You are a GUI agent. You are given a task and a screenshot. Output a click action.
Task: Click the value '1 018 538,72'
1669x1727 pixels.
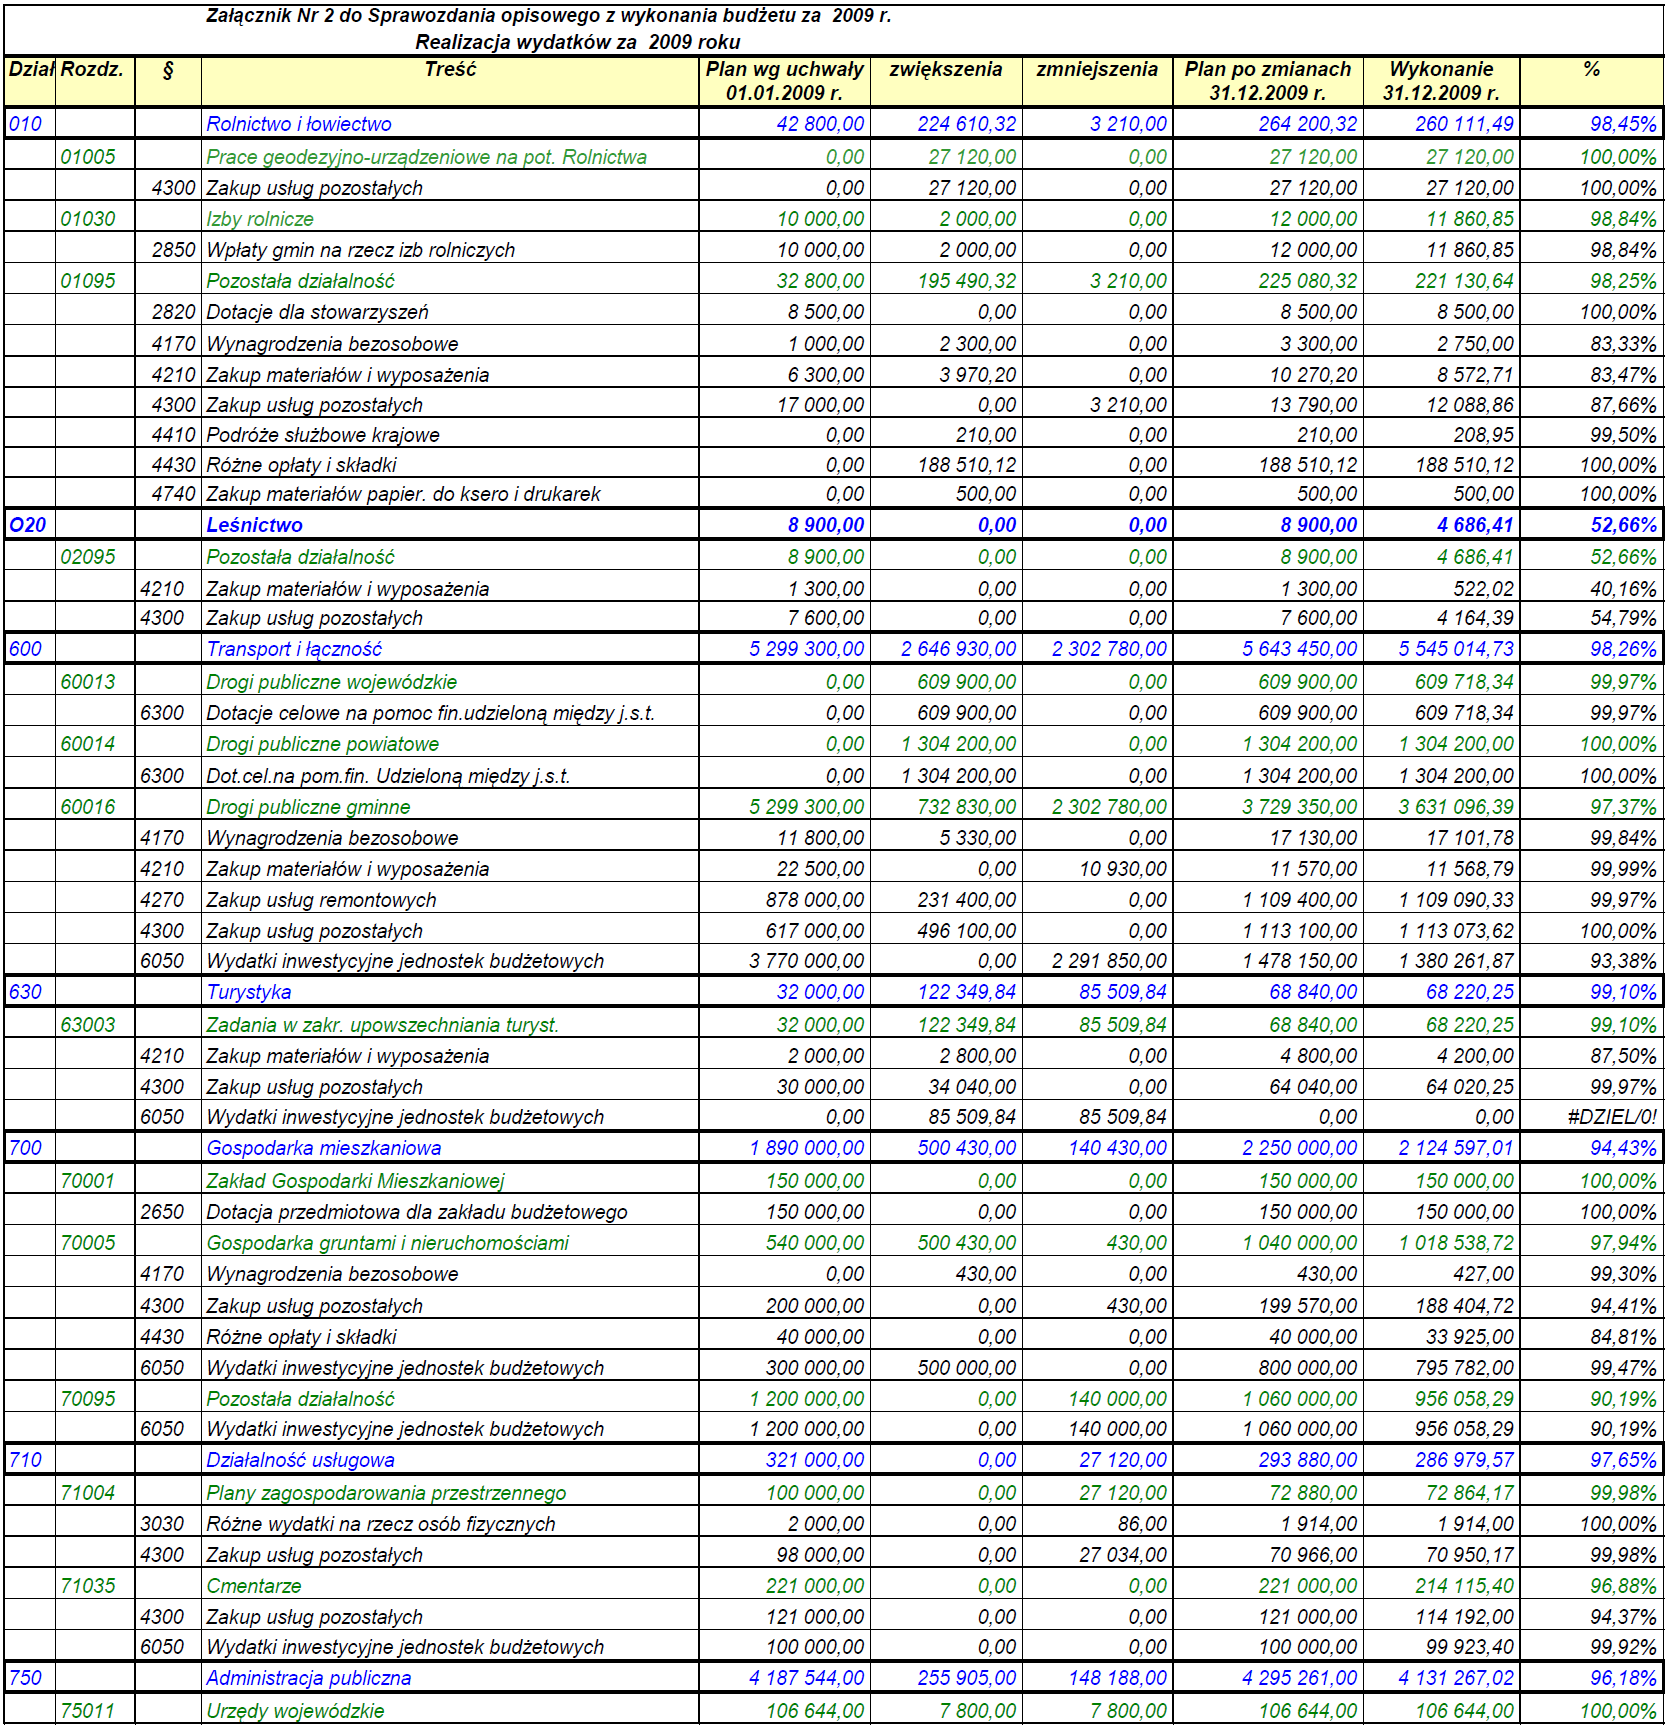(1456, 1243)
